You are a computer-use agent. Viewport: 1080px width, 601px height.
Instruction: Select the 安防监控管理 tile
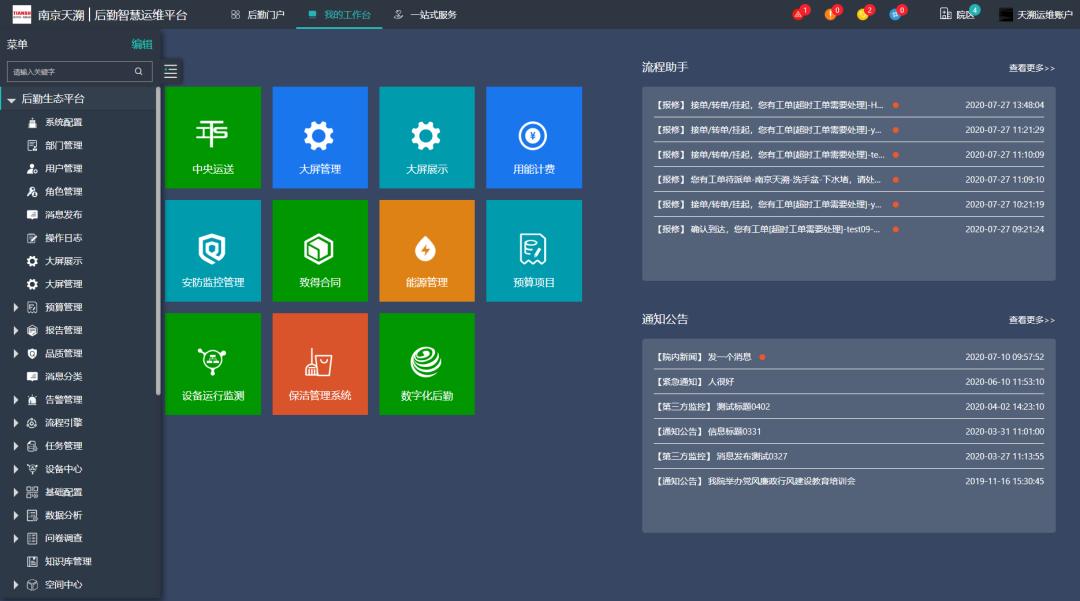pos(212,250)
